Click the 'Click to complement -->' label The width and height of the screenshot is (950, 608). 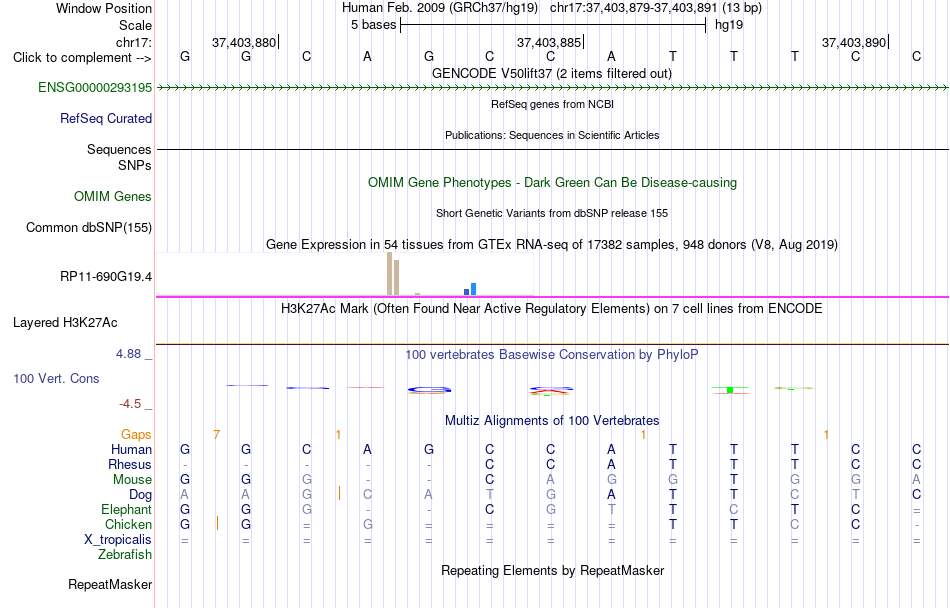pos(82,58)
